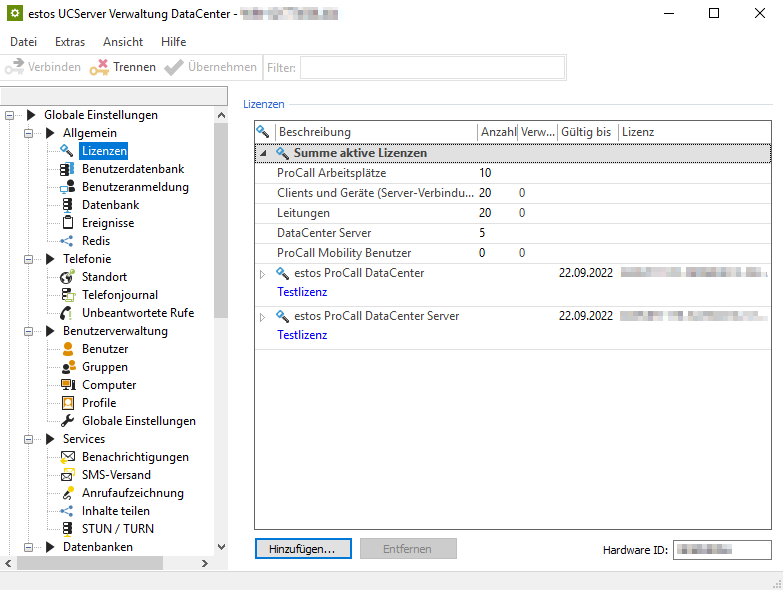
Task: Open the Ereignisse clipboard icon
Action: (x=67, y=223)
